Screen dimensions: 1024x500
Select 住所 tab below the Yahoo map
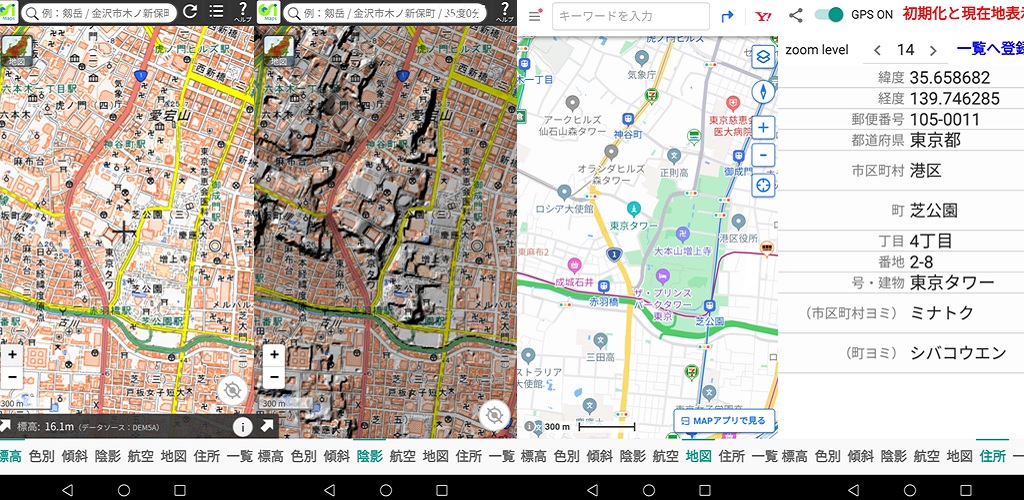coord(731,456)
